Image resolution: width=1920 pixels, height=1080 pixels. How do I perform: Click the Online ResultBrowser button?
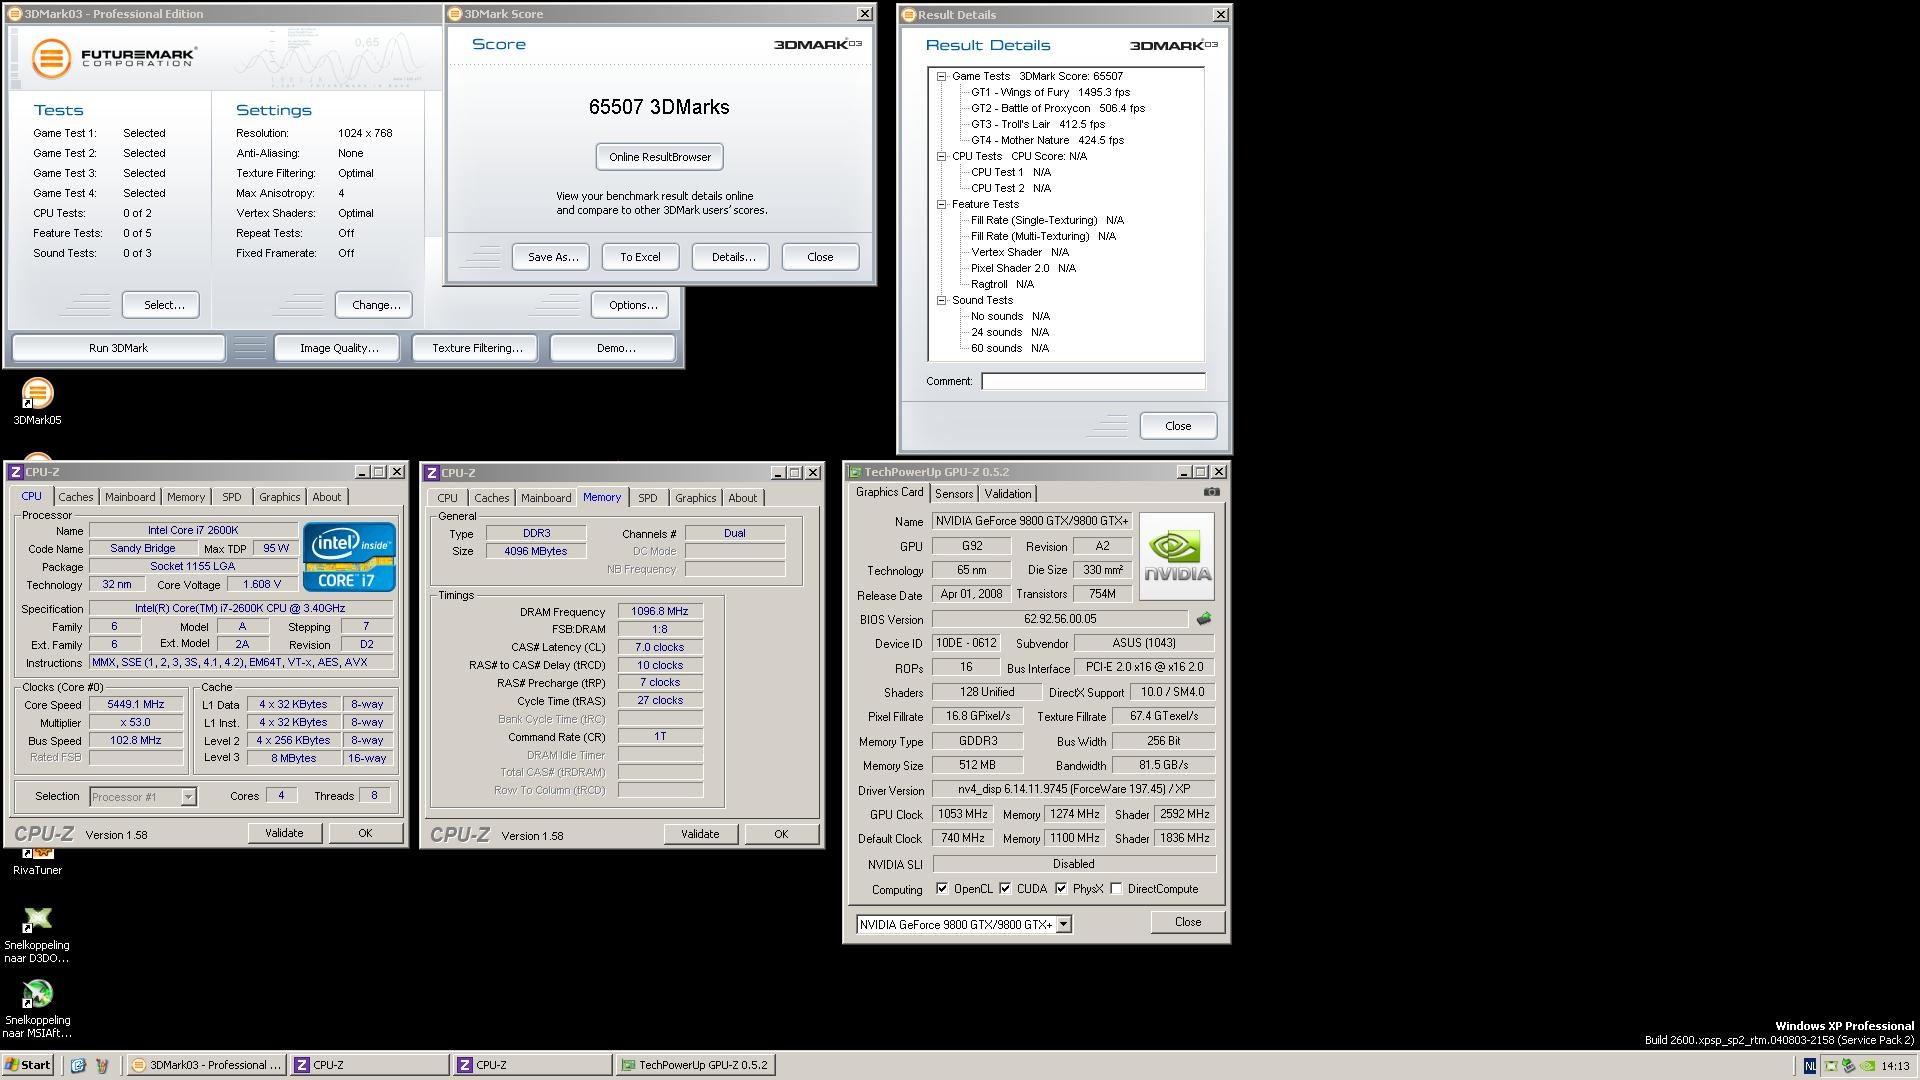[660, 157]
